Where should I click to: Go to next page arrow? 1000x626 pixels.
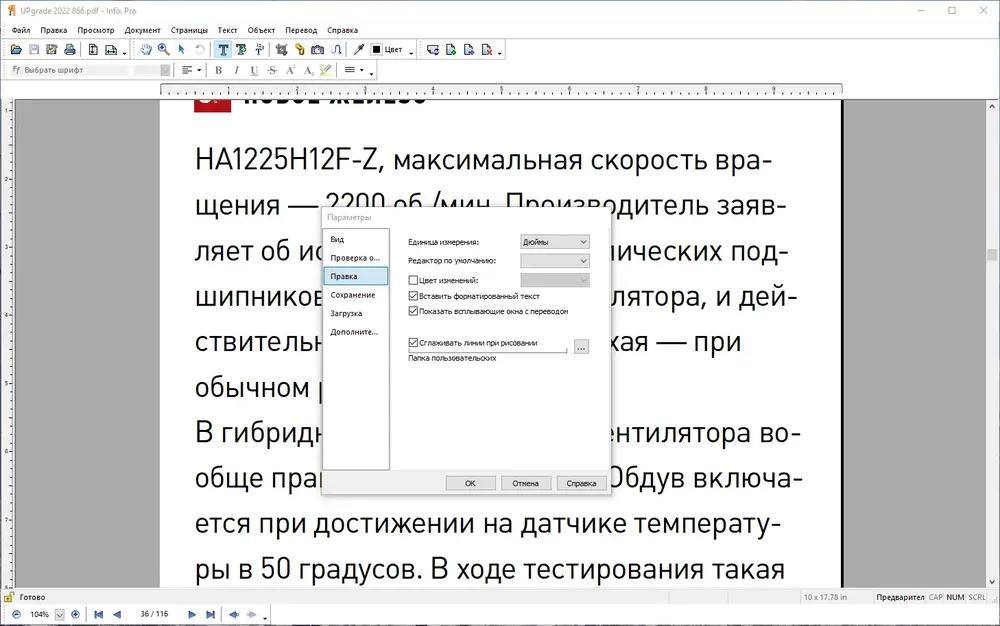[192, 615]
